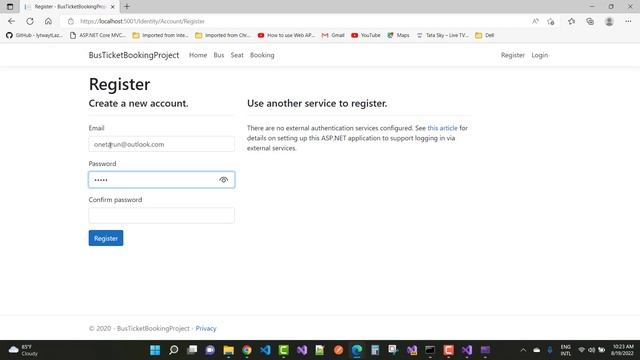Open the Snipping Tool taskbar icon
This screenshot has width=640, height=360.
(x=393, y=350)
